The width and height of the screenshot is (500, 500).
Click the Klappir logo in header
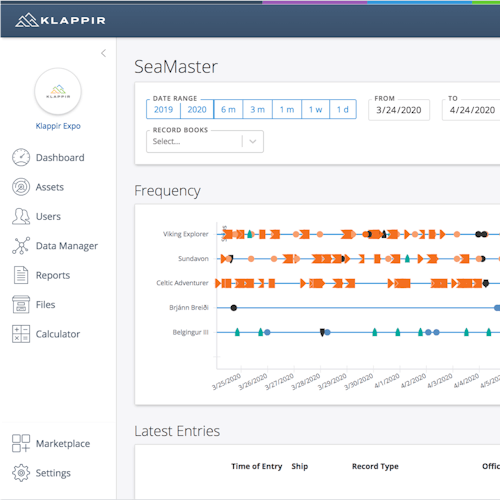pos(60,20)
